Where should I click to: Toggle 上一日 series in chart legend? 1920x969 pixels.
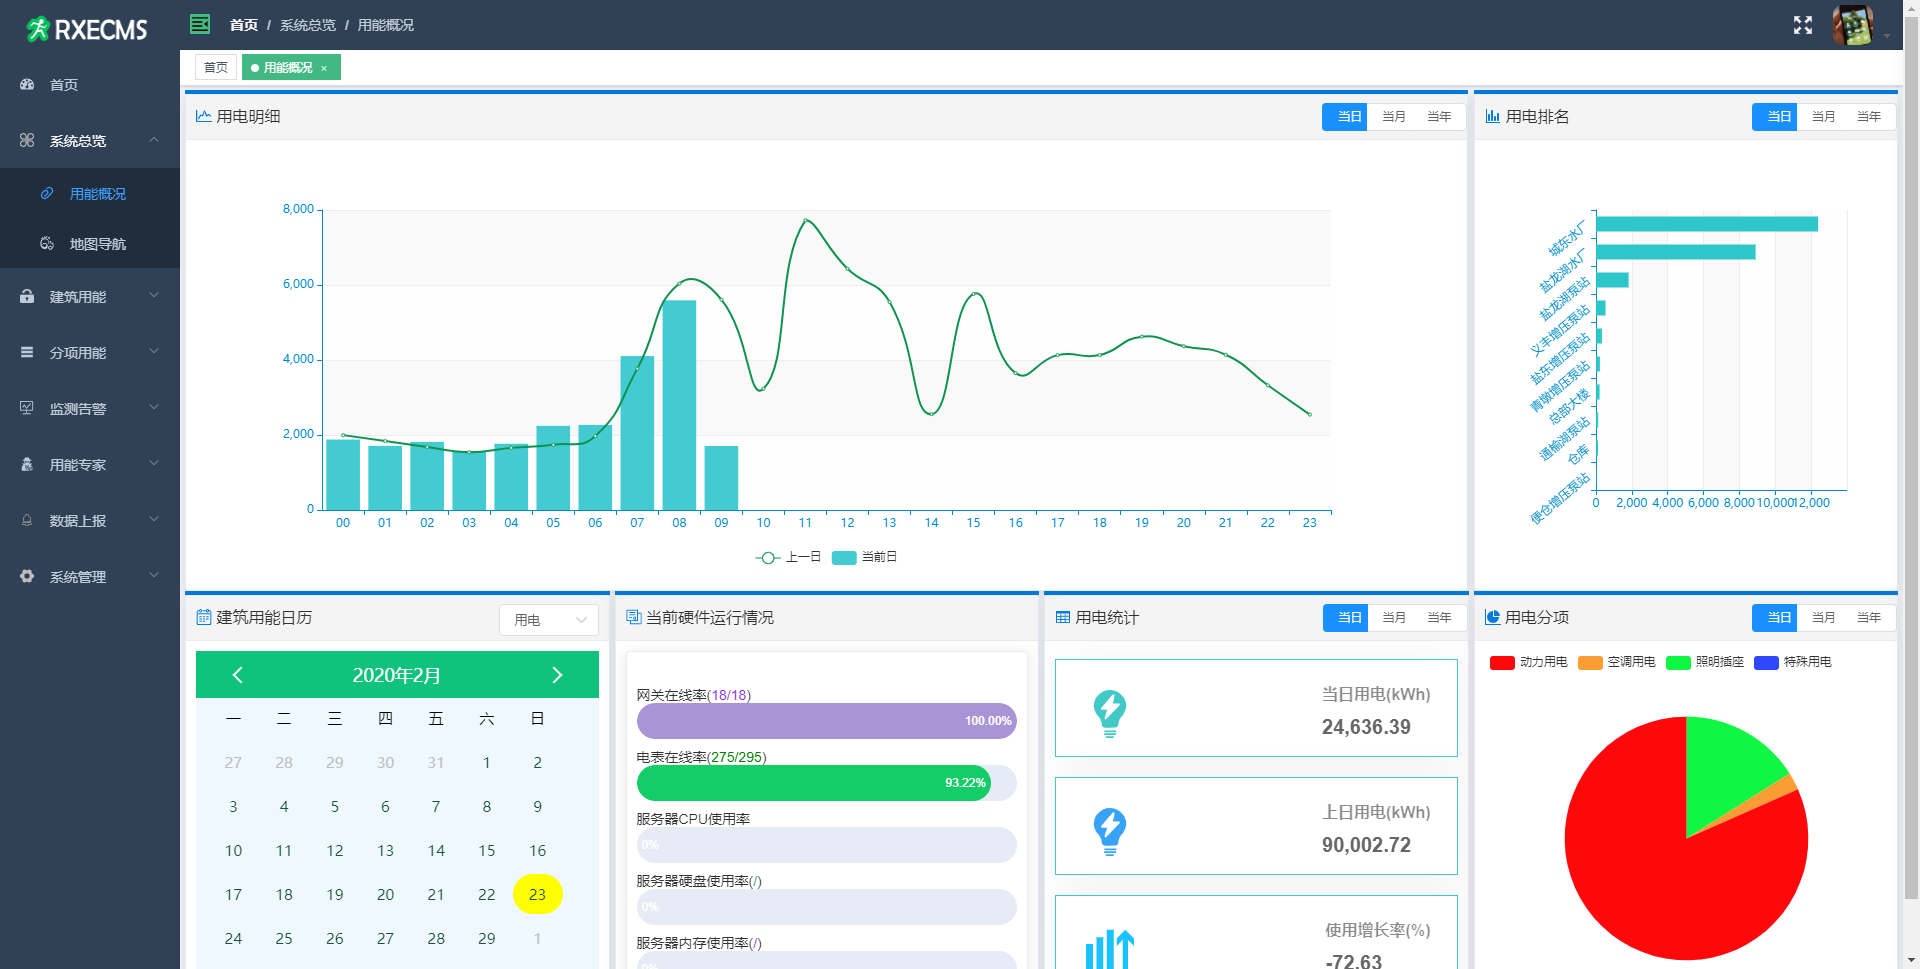point(788,557)
